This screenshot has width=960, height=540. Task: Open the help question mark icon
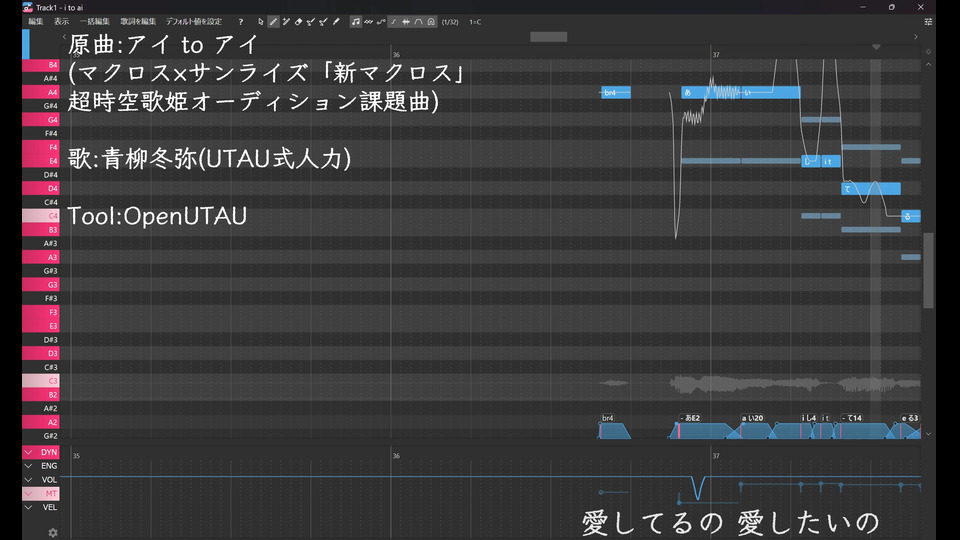pyautogui.click(x=241, y=22)
